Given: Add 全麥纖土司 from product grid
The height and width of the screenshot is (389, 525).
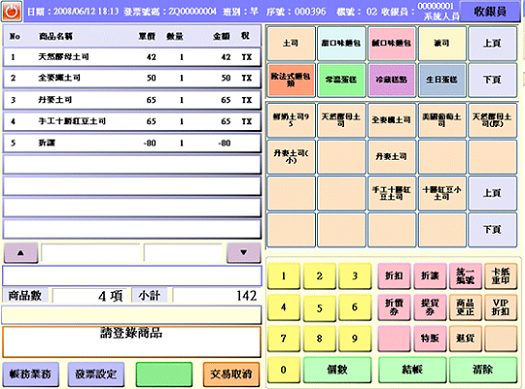Looking at the screenshot, I should 391,120.
